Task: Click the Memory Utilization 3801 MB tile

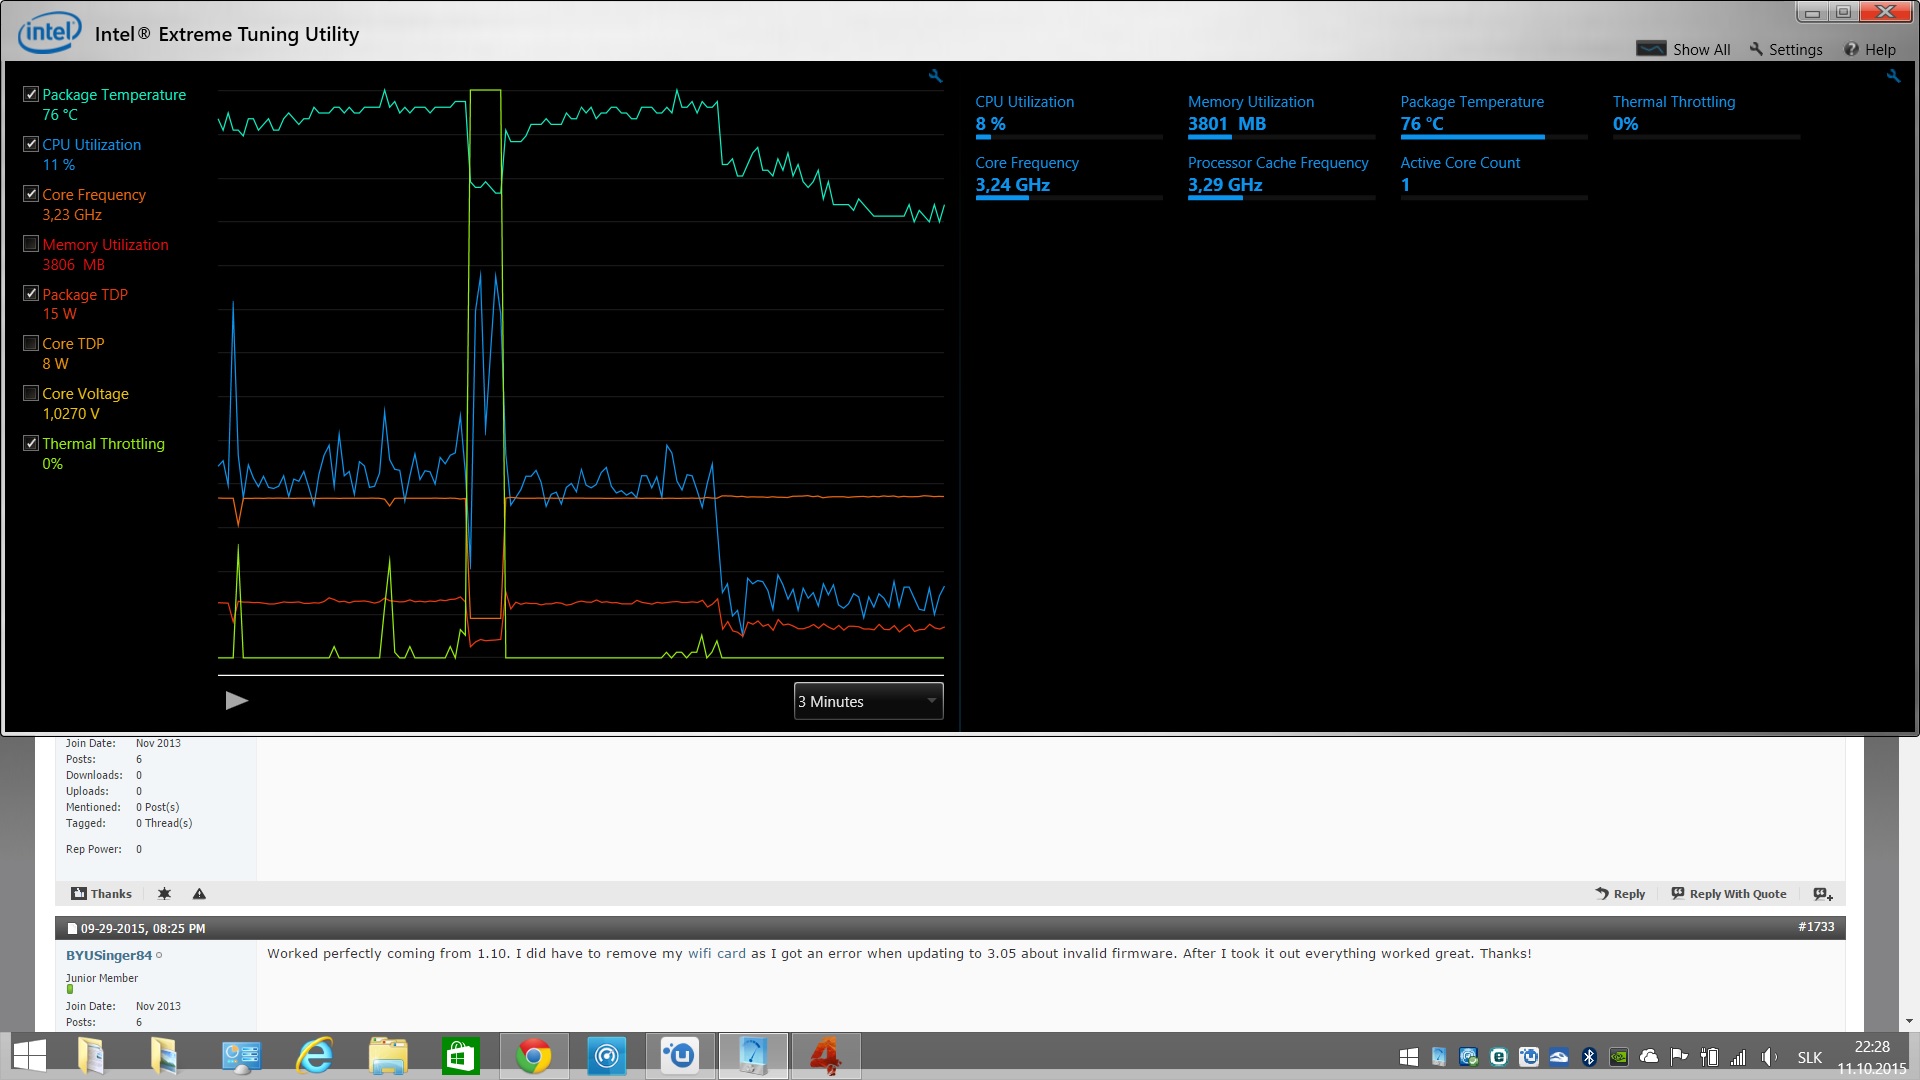Action: 1281,116
